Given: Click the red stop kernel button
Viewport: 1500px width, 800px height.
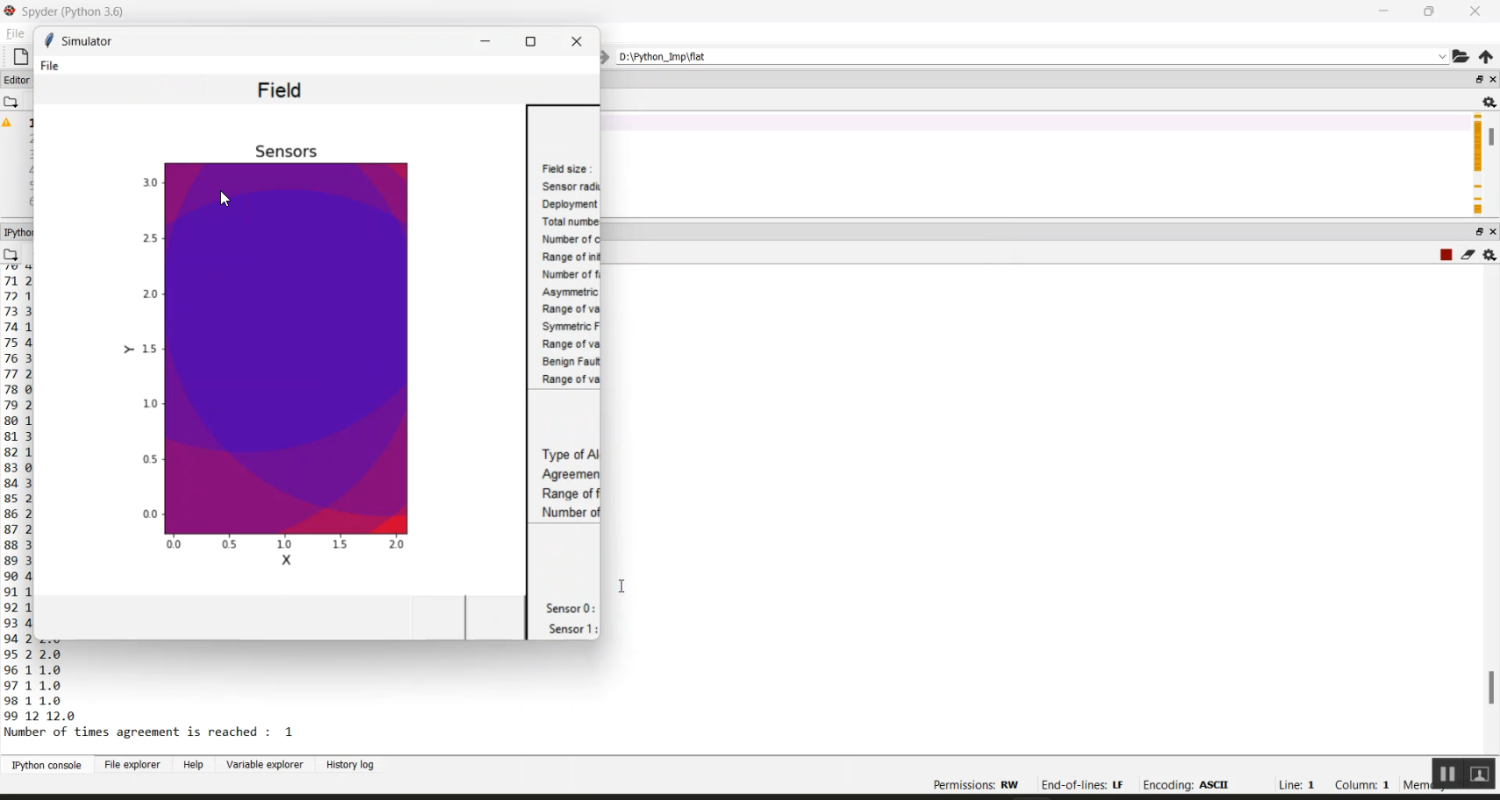Looking at the screenshot, I should (x=1446, y=255).
